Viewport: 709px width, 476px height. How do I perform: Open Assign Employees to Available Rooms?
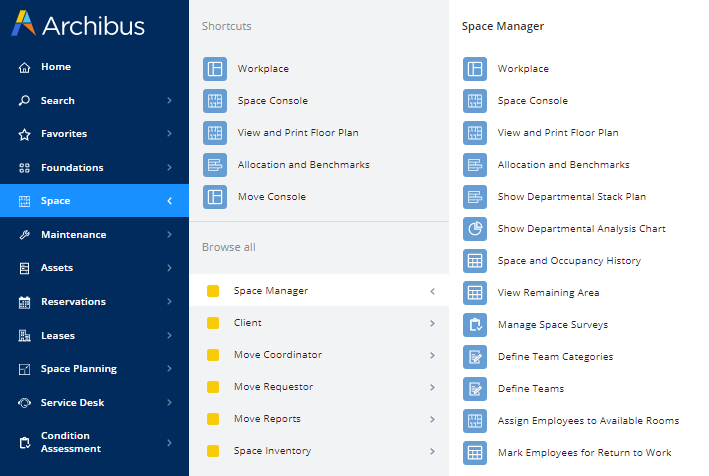coord(588,421)
